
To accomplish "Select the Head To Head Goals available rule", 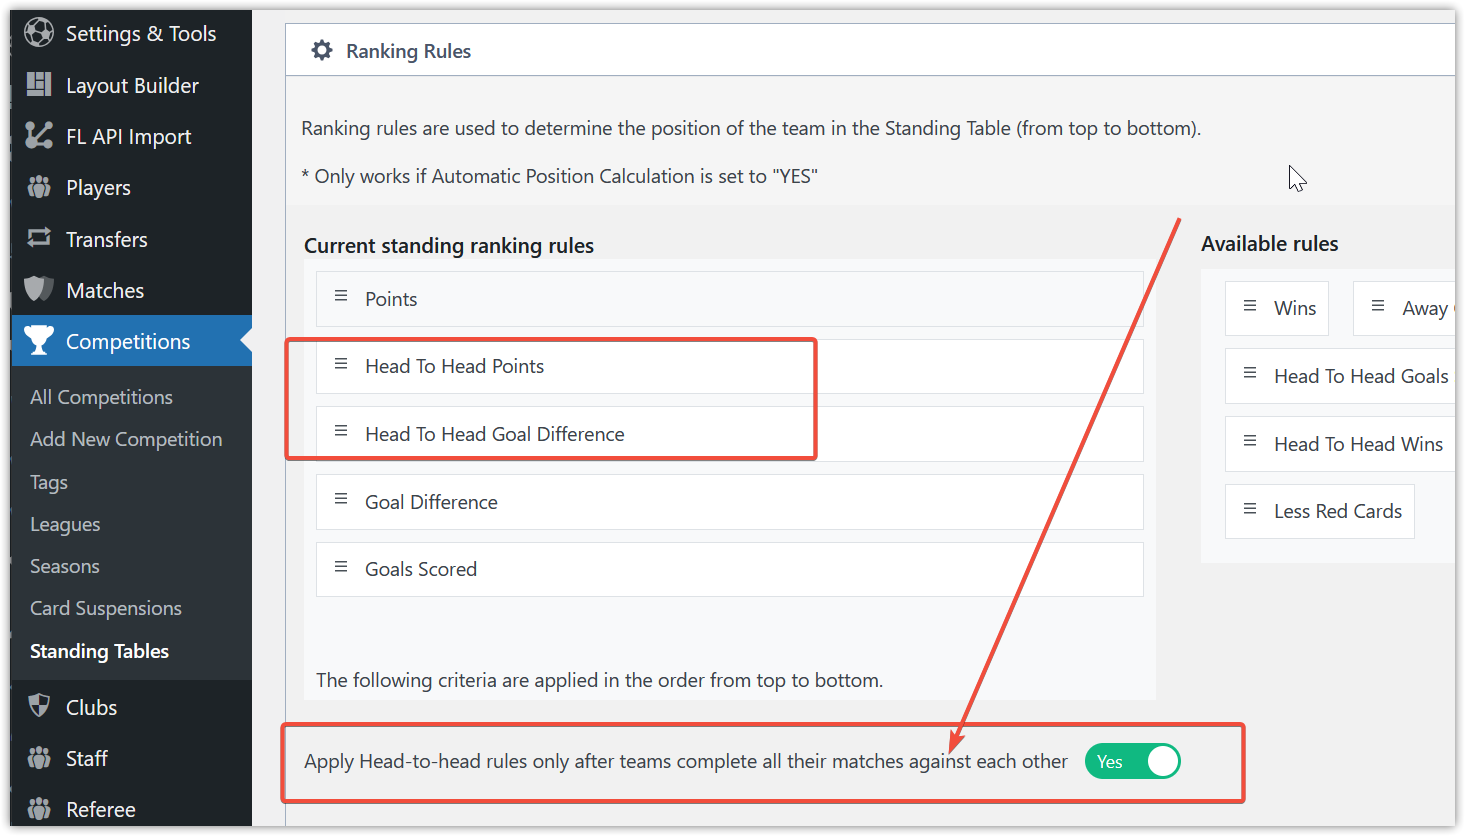I will pyautogui.click(x=1360, y=376).
